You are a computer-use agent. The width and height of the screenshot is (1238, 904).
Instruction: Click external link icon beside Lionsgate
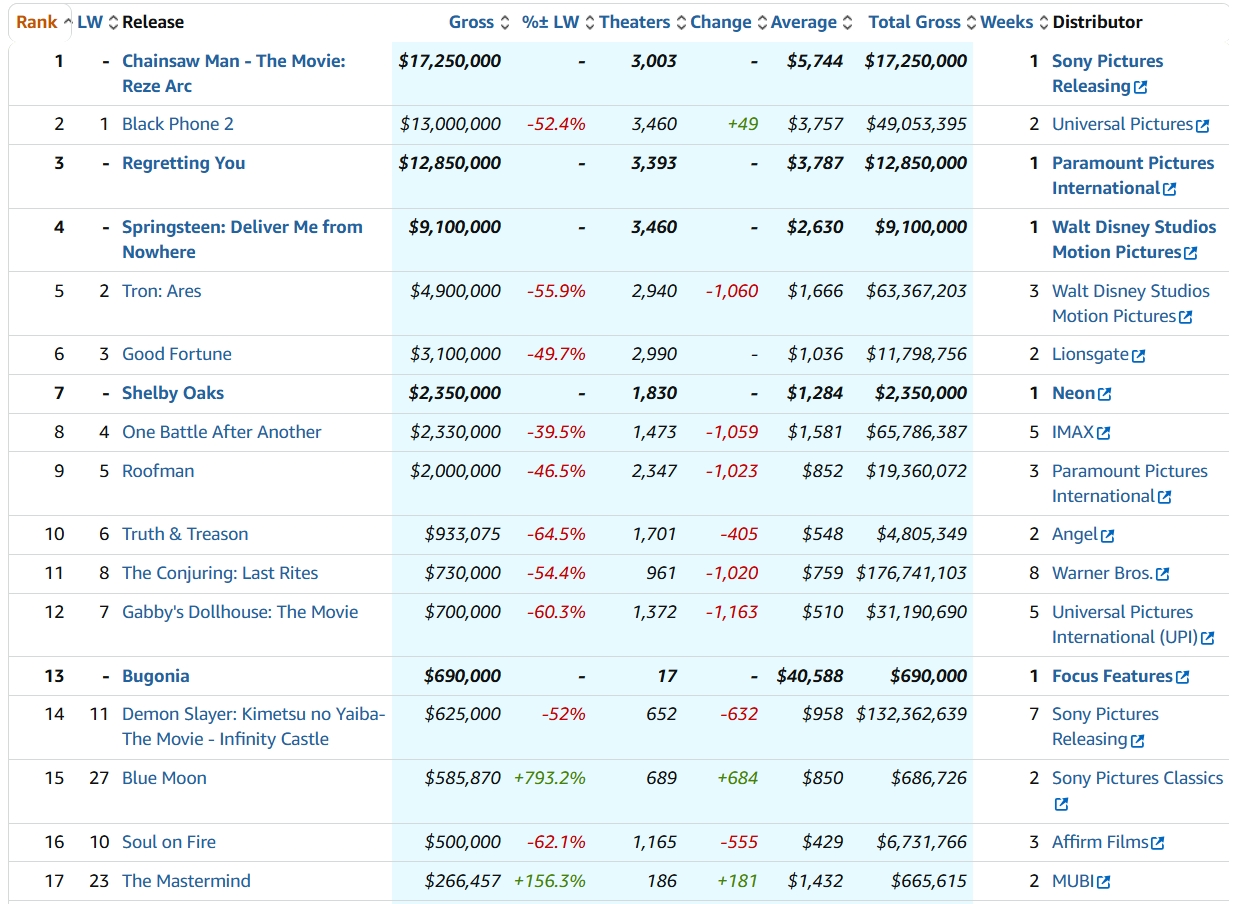[x=1138, y=356]
